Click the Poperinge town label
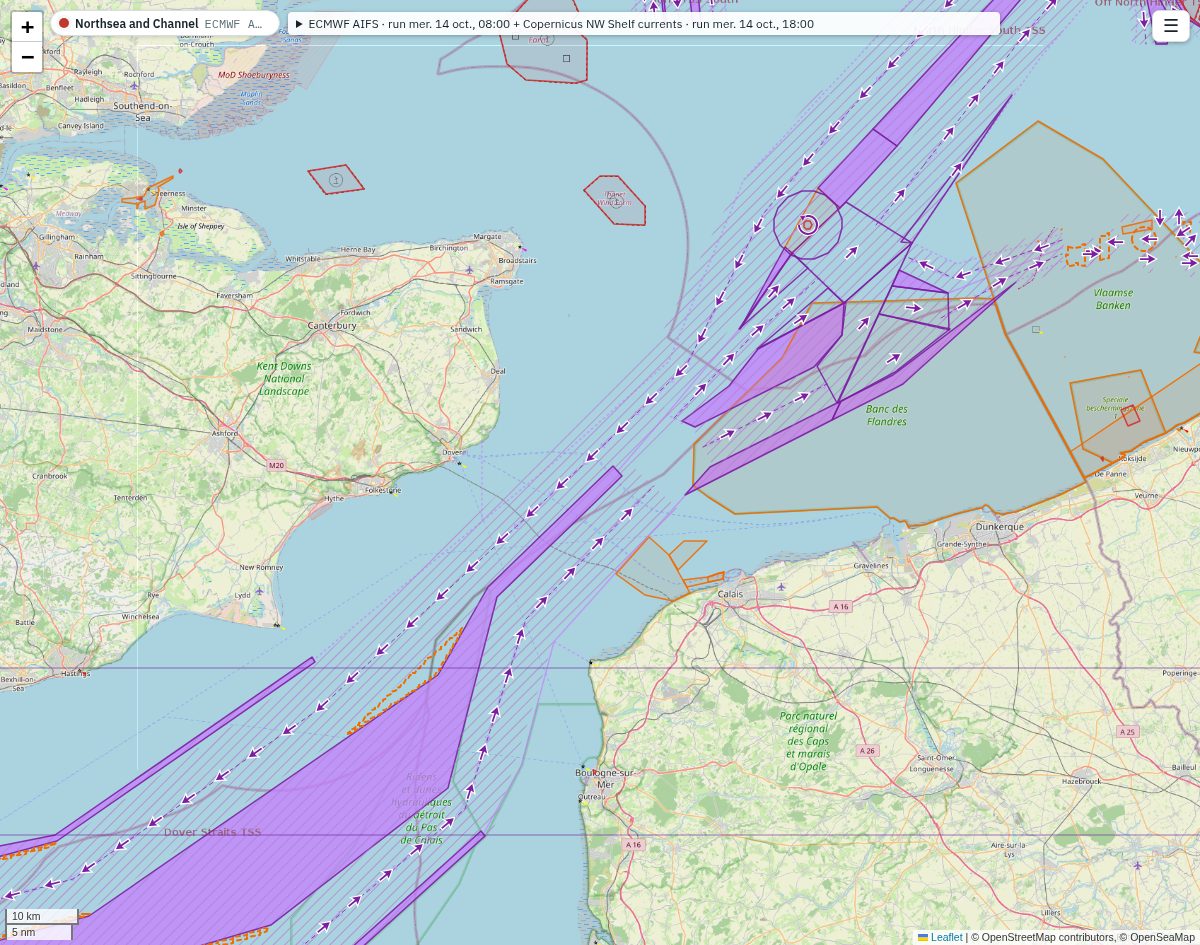 coord(1180,673)
